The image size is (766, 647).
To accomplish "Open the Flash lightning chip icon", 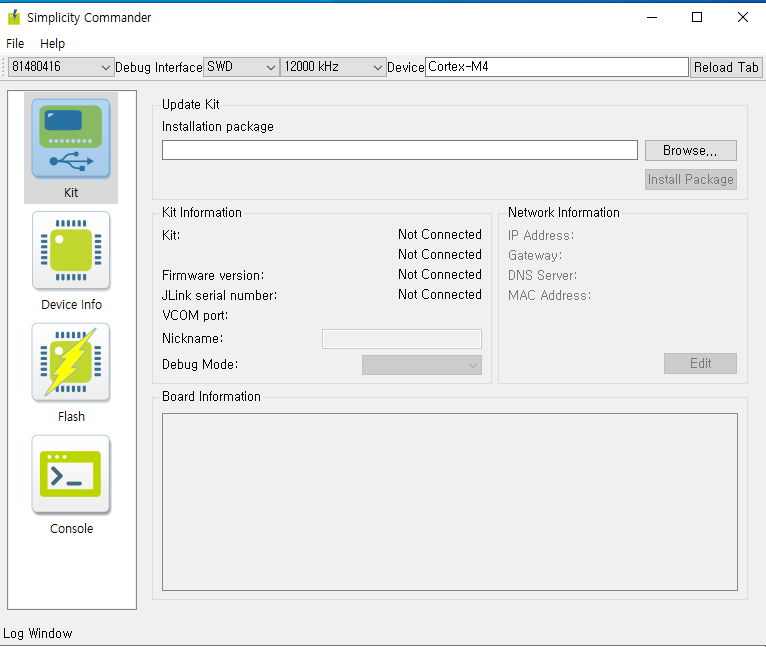I will pyautogui.click(x=71, y=363).
